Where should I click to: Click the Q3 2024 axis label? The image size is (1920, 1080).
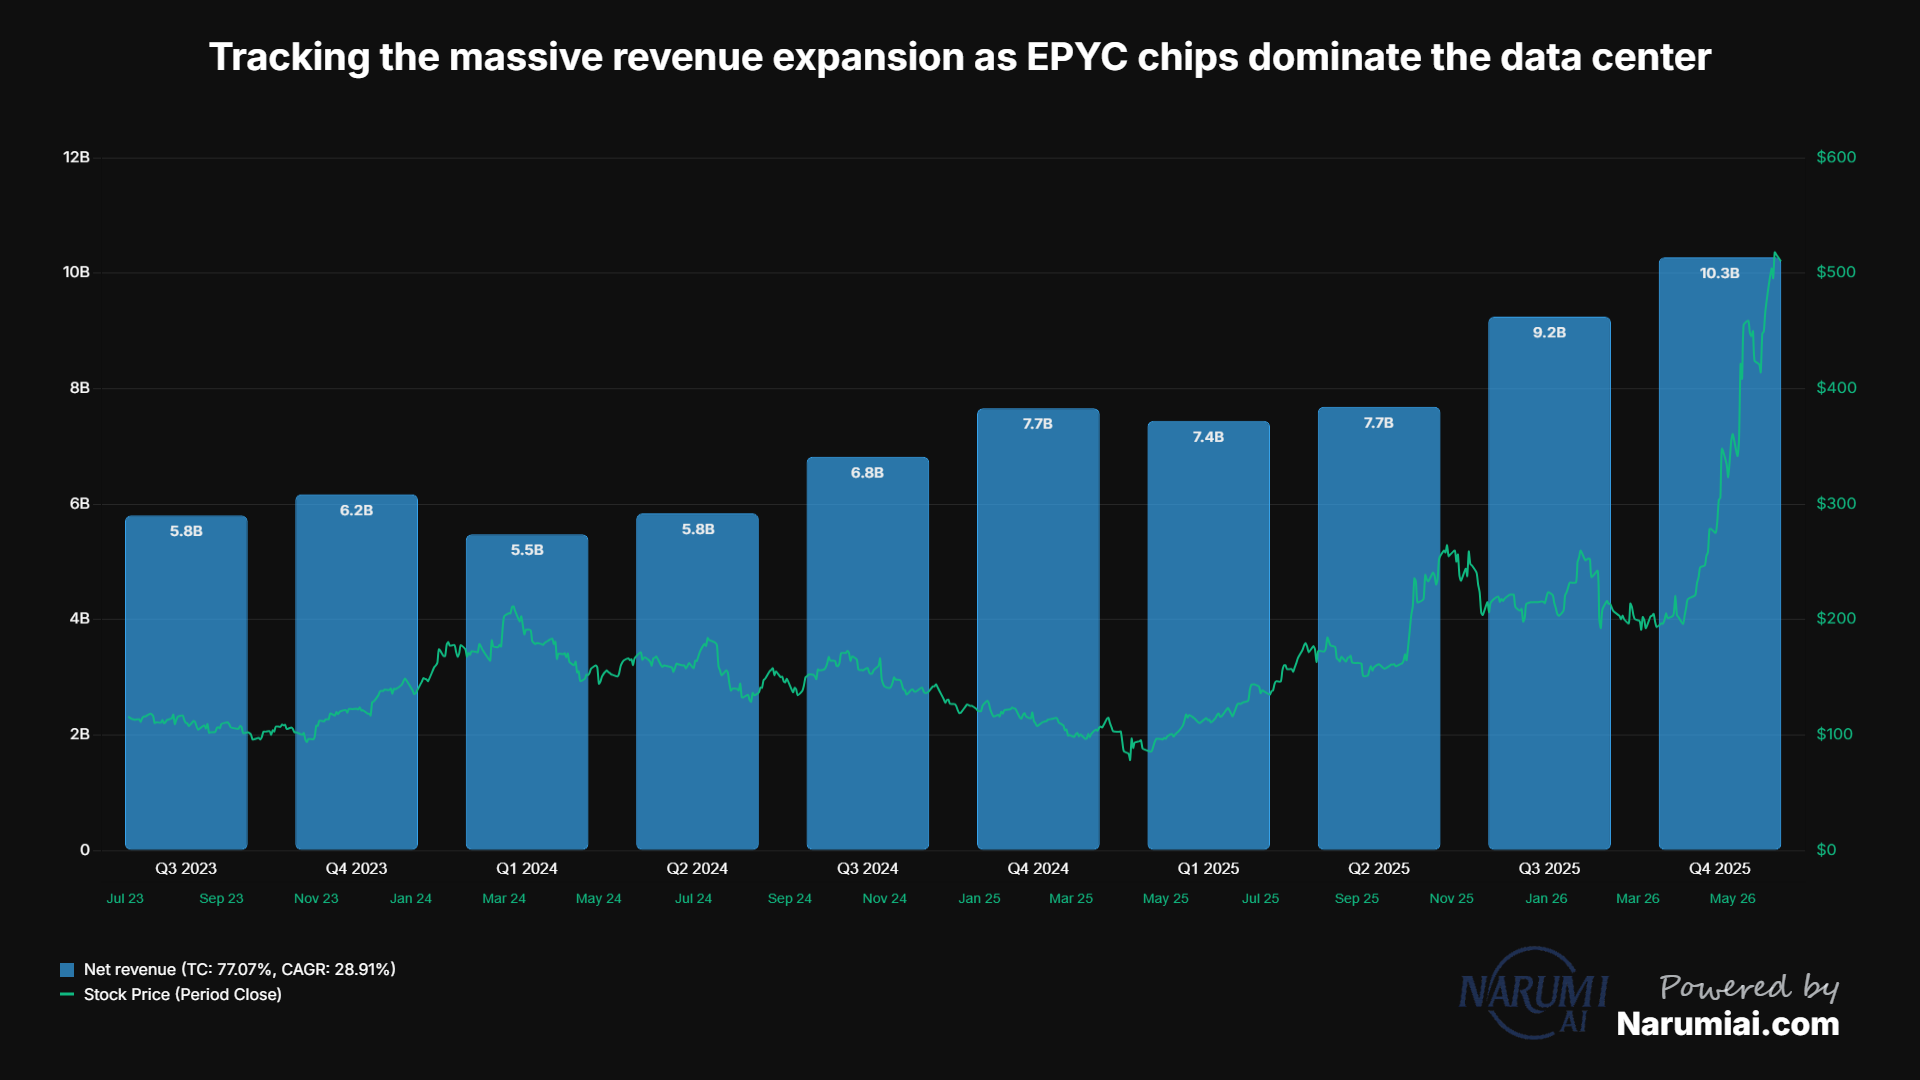click(x=868, y=869)
